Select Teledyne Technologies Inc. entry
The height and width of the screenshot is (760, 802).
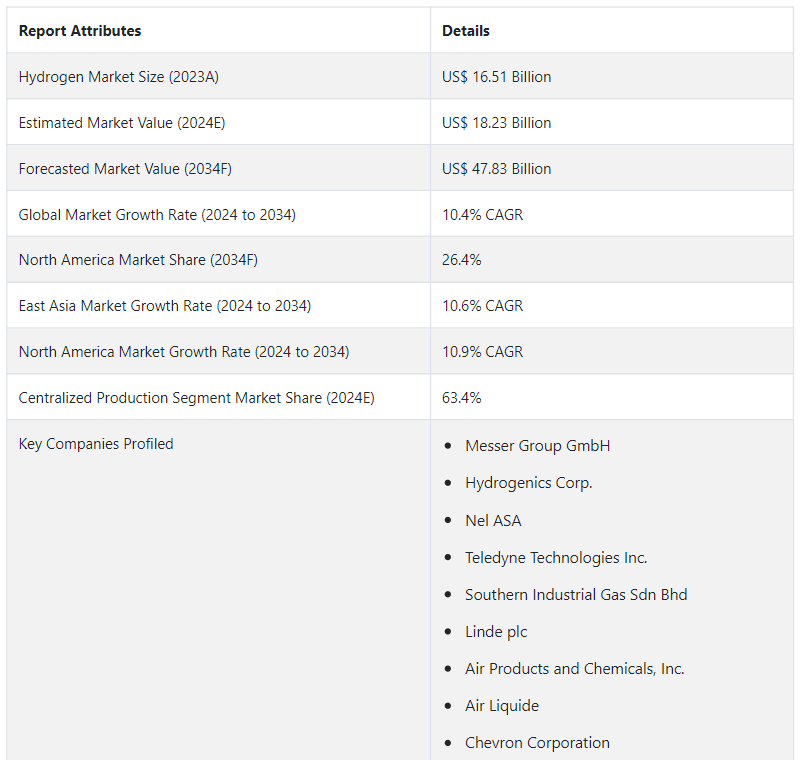pos(556,558)
